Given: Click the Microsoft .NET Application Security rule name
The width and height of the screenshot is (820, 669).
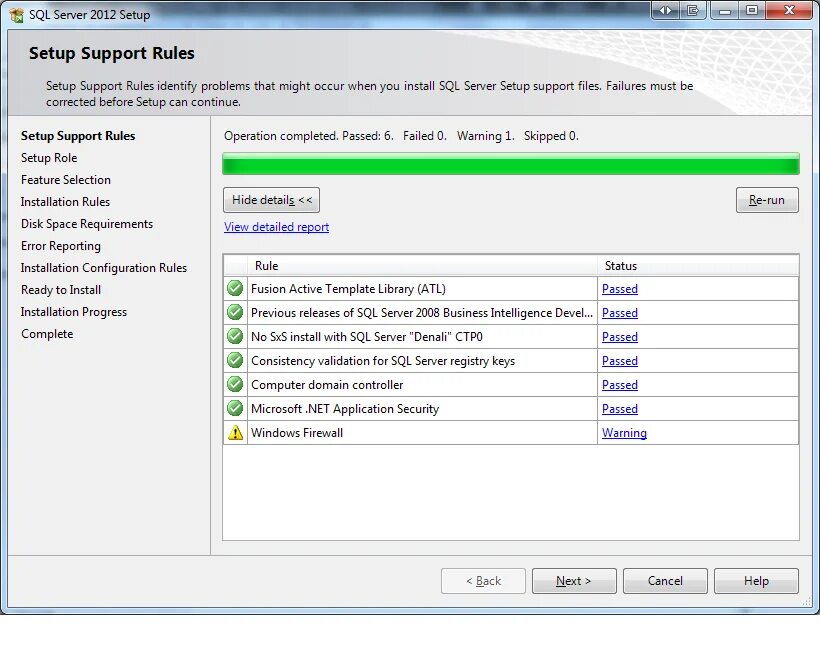Looking at the screenshot, I should point(345,409).
